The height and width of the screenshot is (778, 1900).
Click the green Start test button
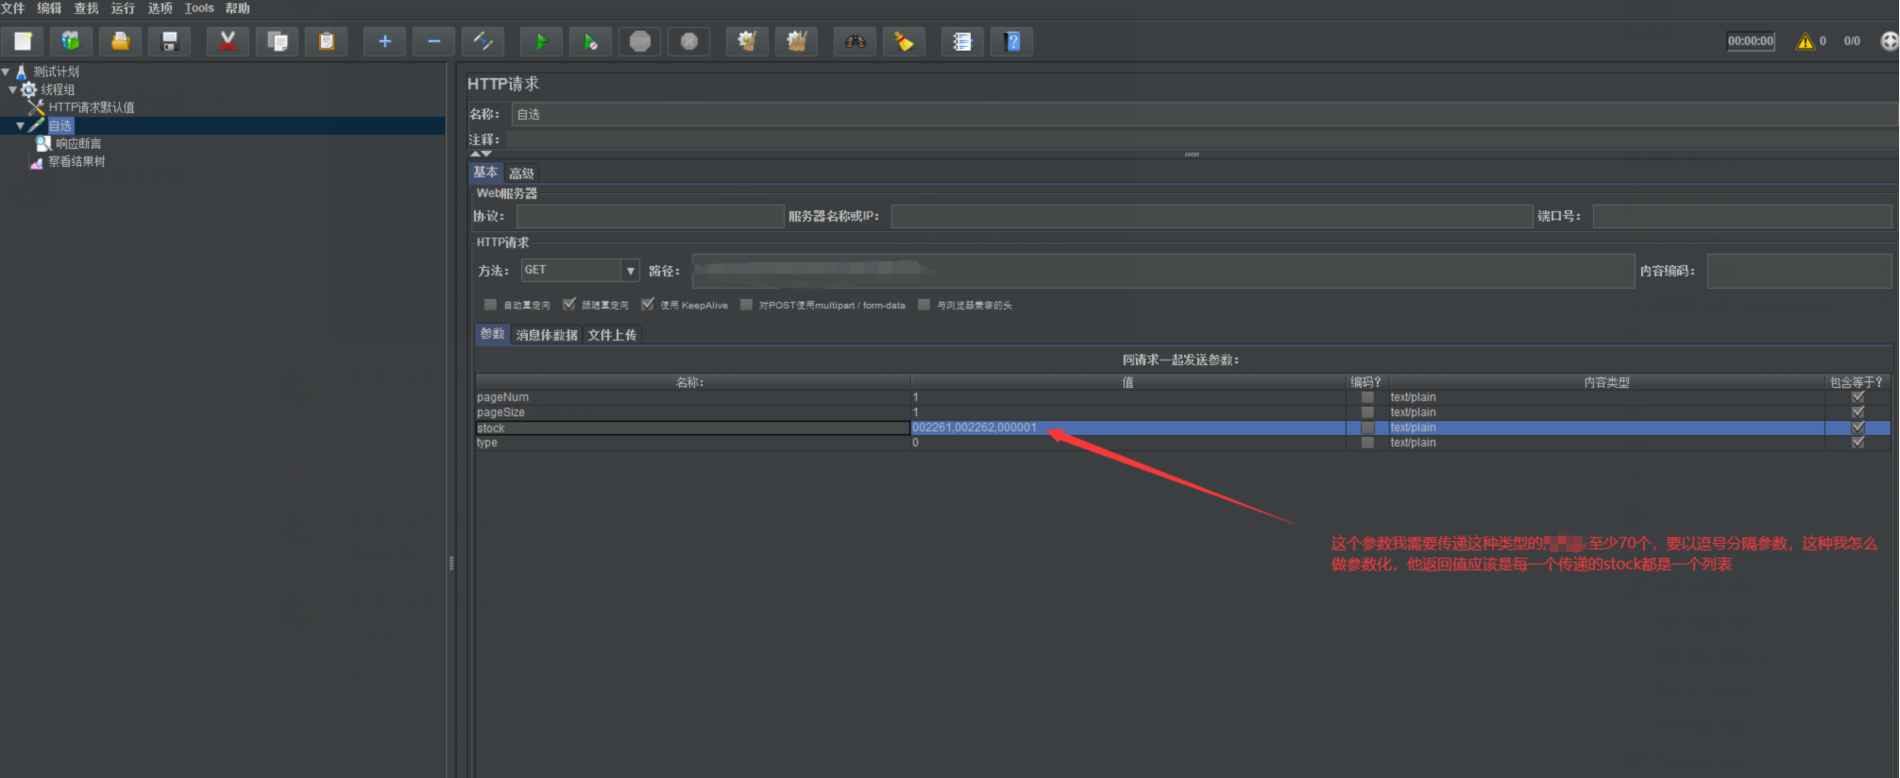tap(541, 42)
